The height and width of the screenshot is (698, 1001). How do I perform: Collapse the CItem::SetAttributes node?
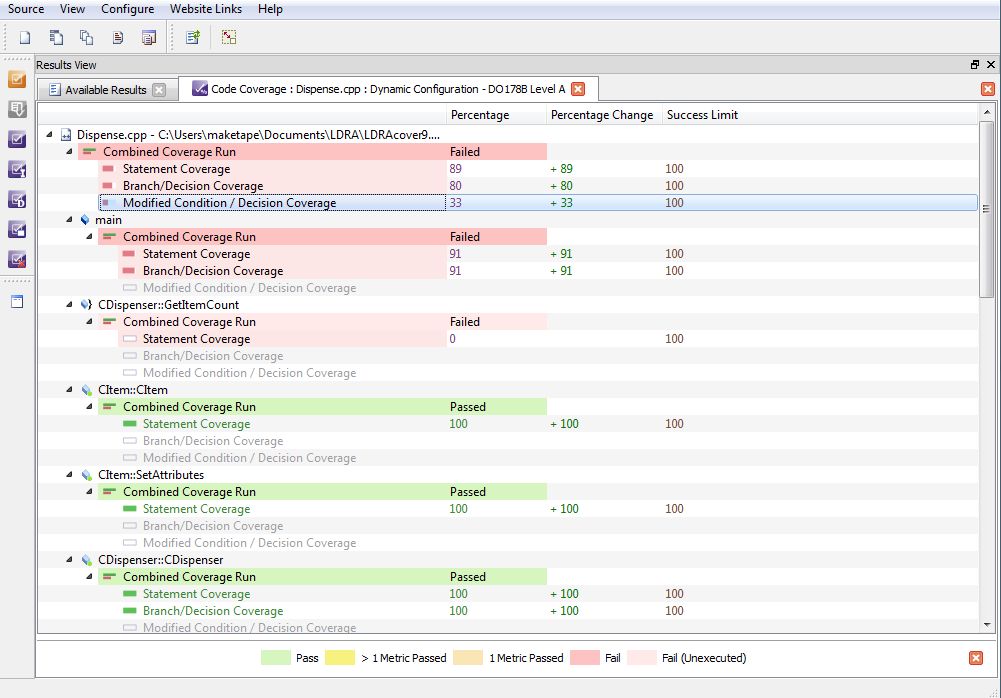click(69, 475)
